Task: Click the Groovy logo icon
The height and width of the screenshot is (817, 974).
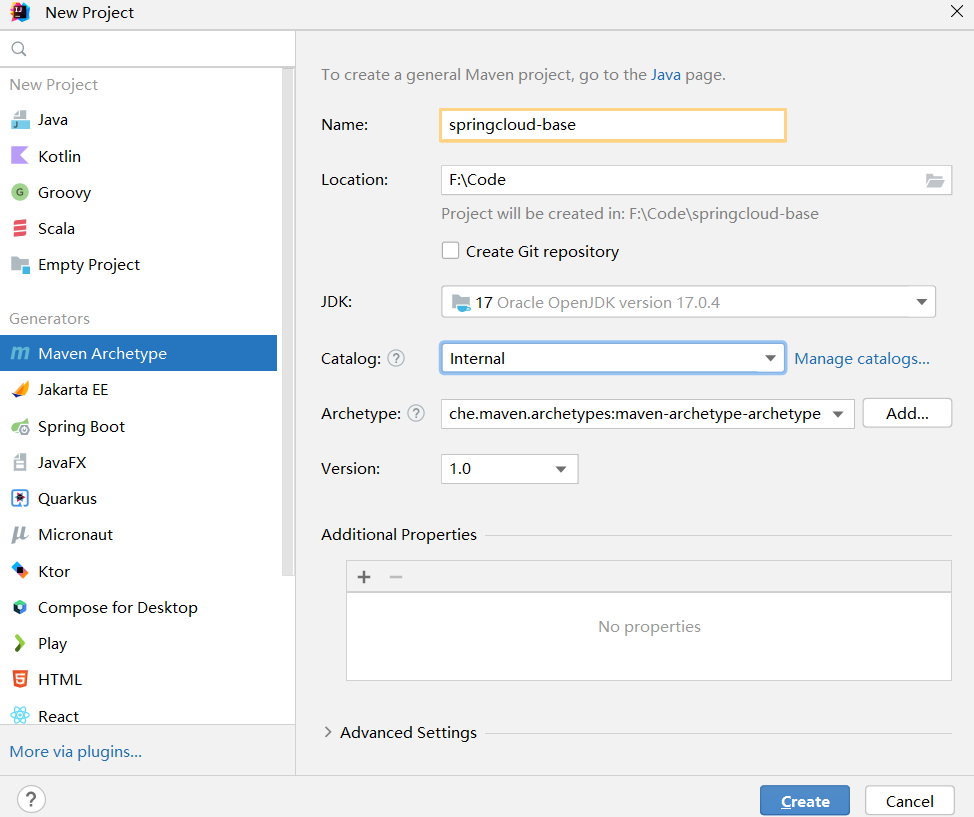Action: [20, 192]
